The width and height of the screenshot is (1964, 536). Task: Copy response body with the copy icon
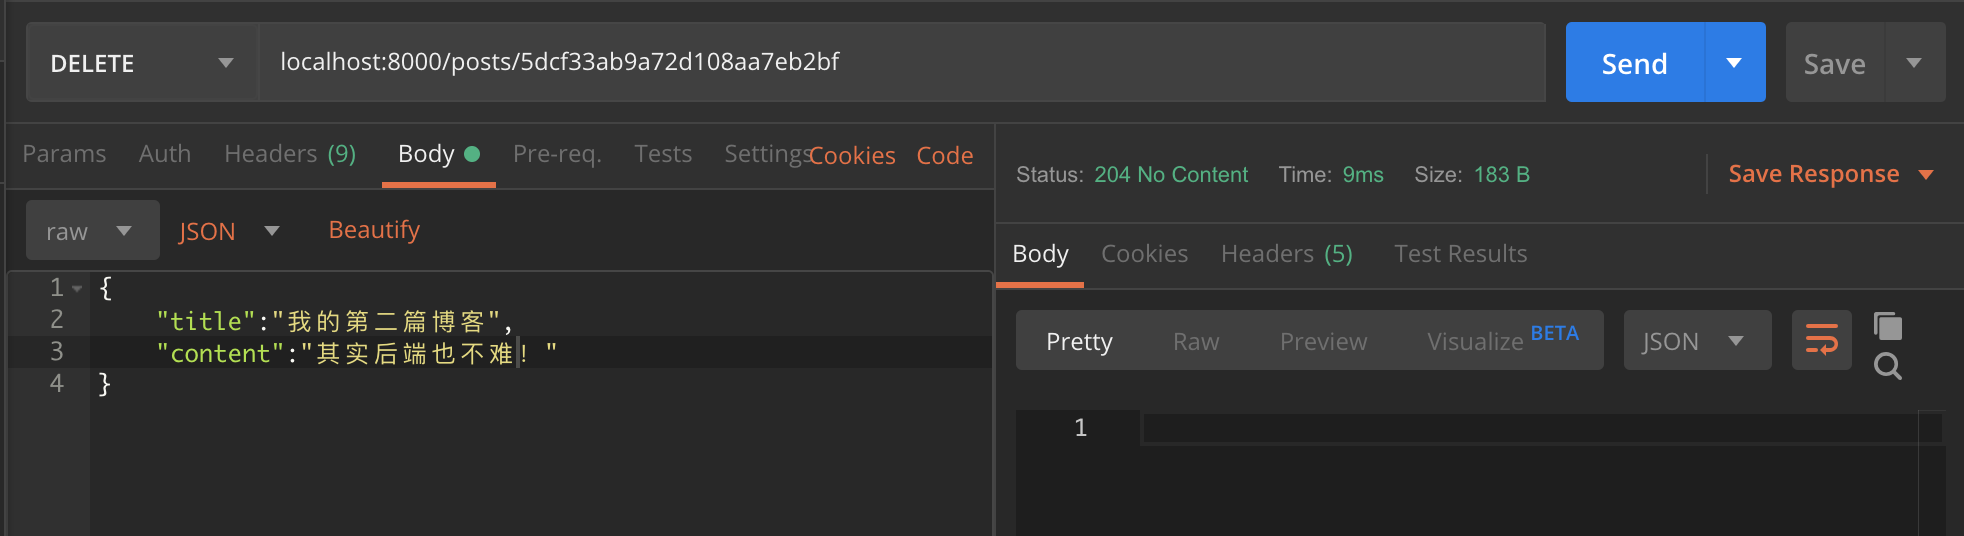coord(1888,326)
